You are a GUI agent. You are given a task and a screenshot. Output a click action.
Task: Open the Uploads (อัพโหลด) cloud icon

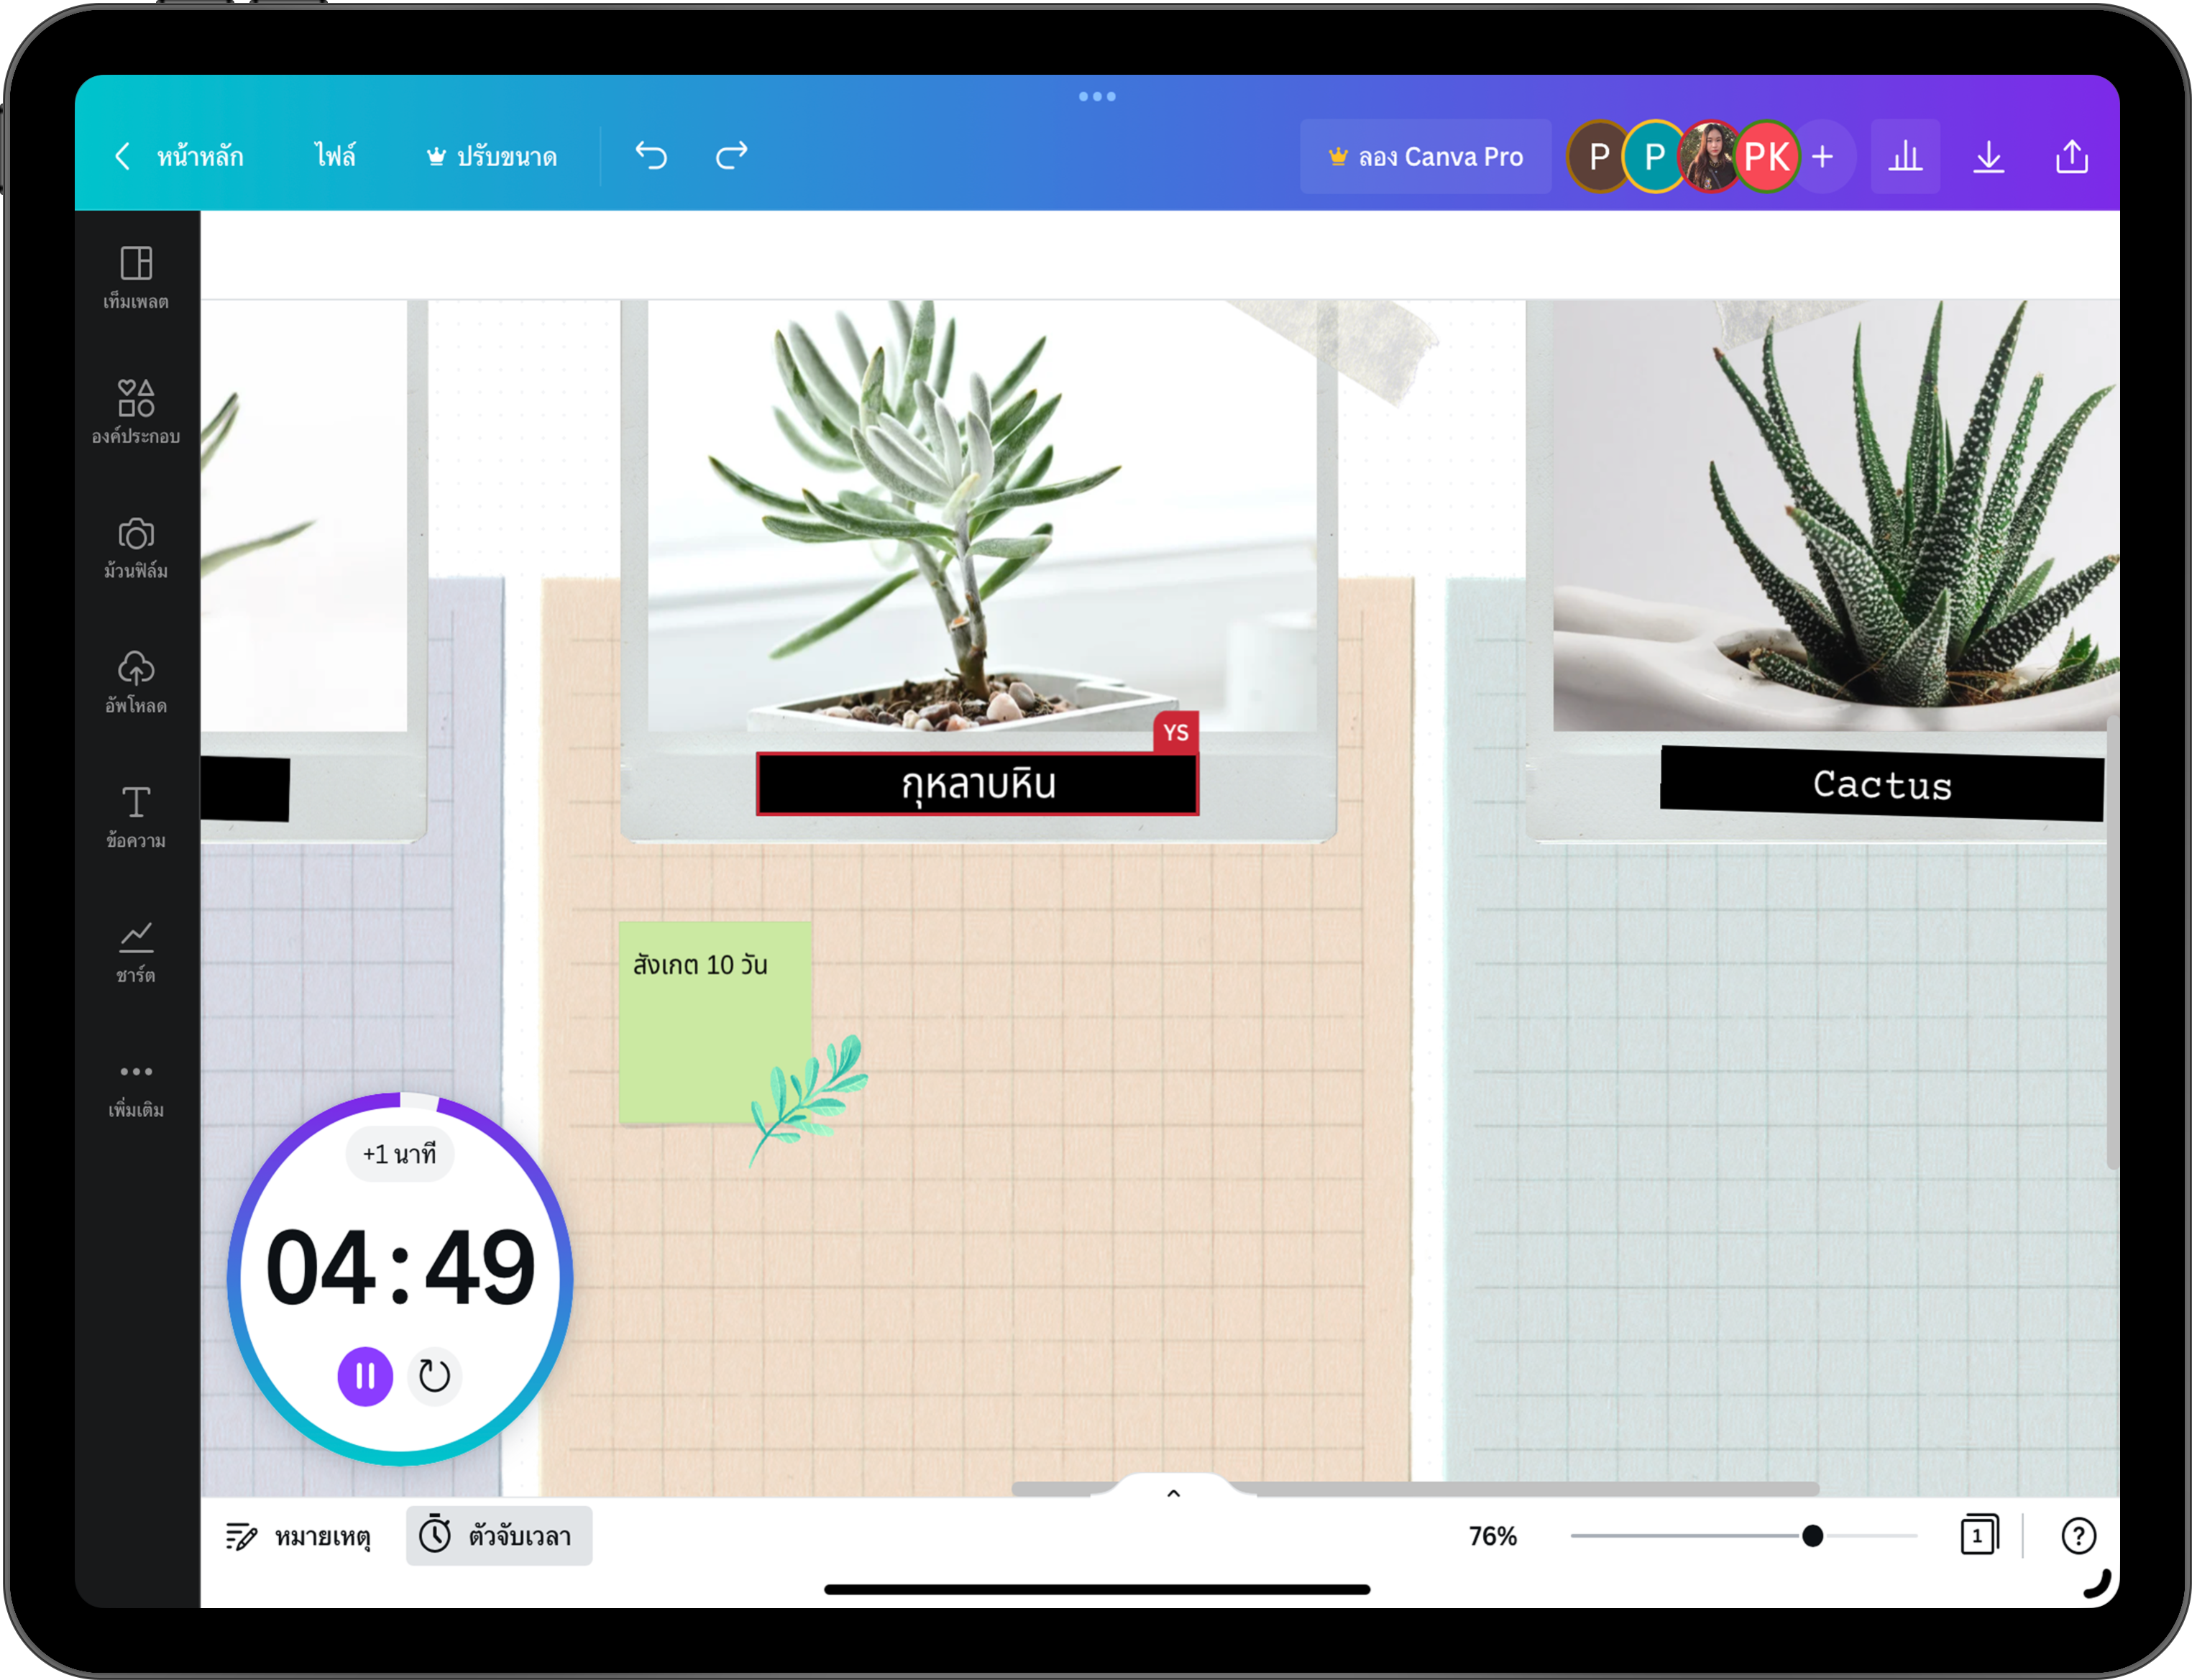pyautogui.click(x=136, y=681)
